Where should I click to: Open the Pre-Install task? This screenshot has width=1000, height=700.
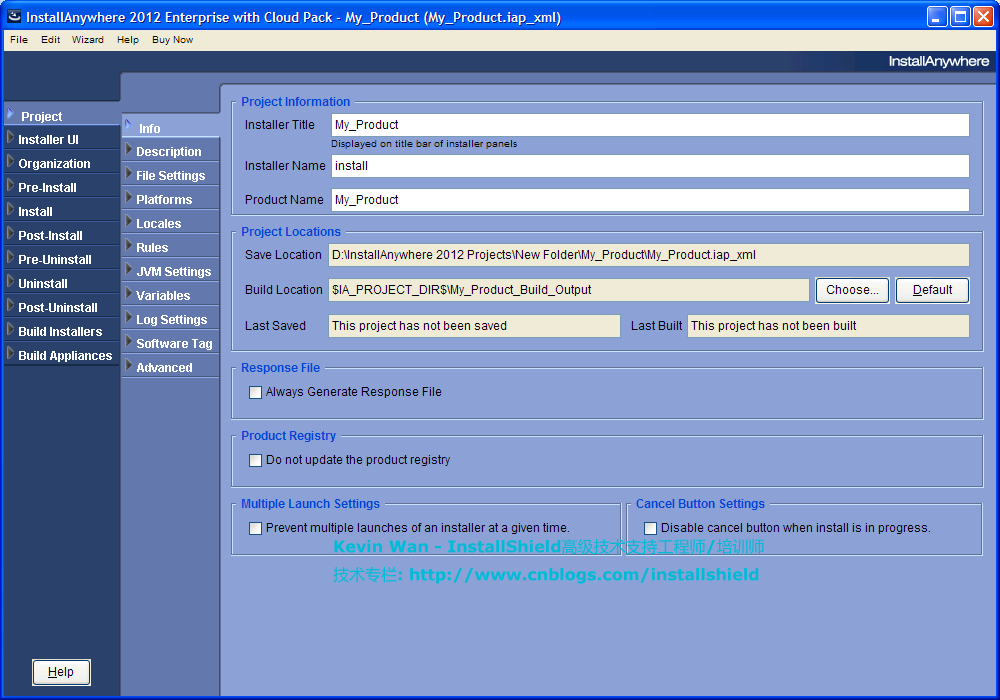pyautogui.click(x=62, y=187)
